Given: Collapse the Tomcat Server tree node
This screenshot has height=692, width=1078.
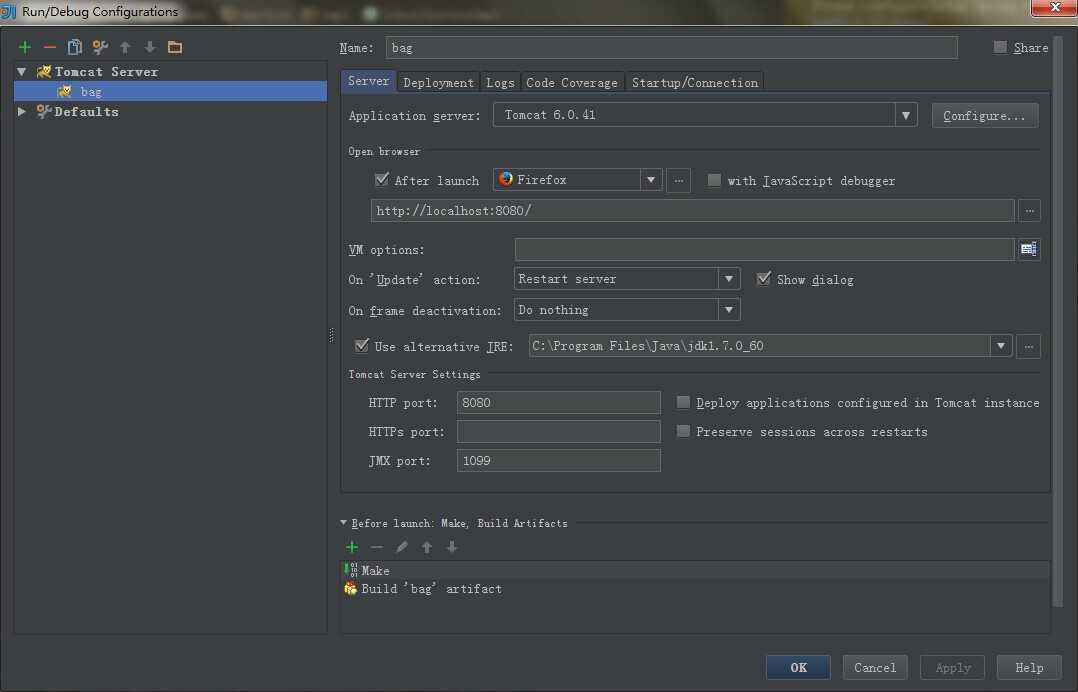Looking at the screenshot, I should [22, 71].
